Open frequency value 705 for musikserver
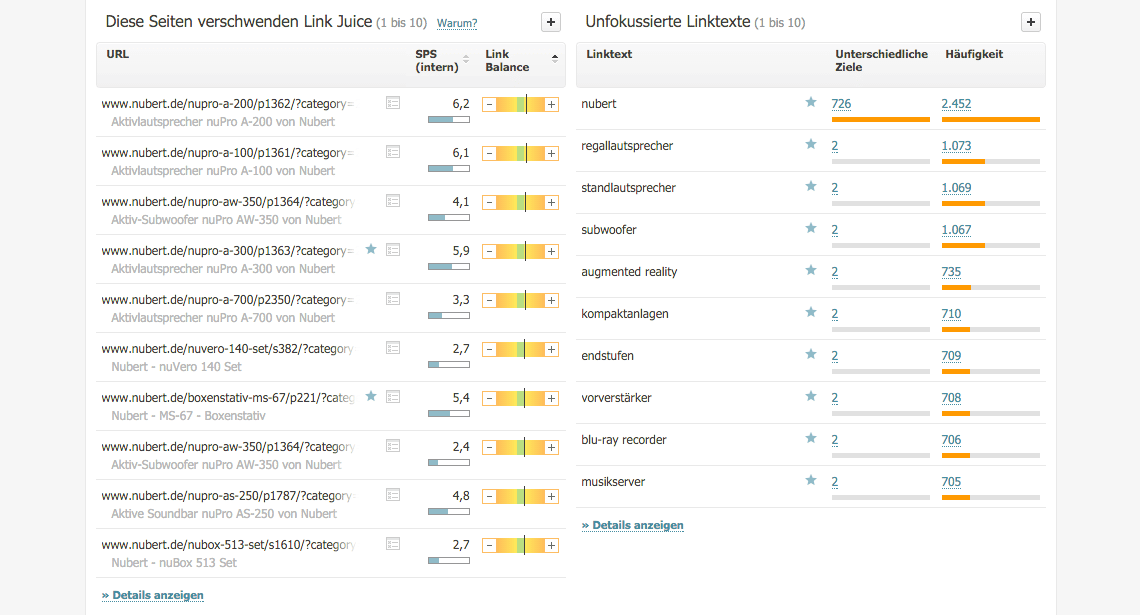 click(x=951, y=482)
